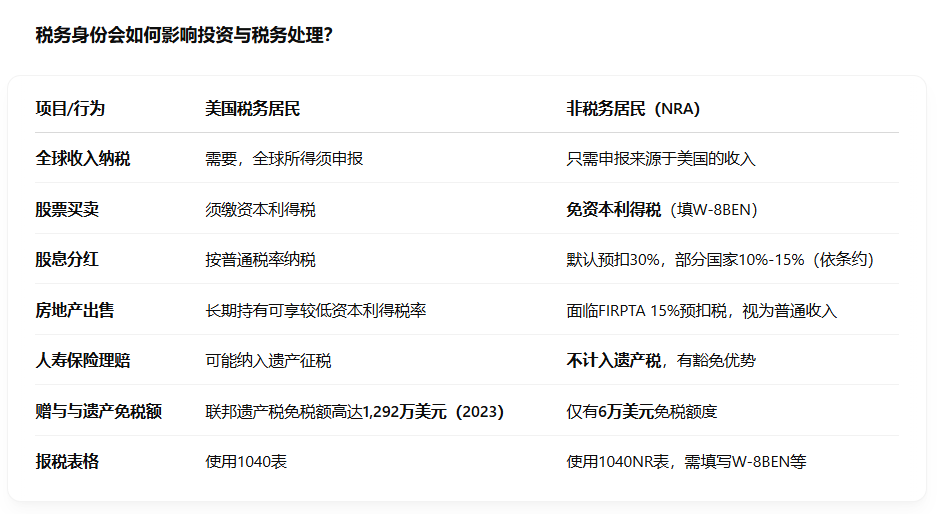Click the 项目/行为 column header
The height and width of the screenshot is (514, 937).
click(x=70, y=108)
